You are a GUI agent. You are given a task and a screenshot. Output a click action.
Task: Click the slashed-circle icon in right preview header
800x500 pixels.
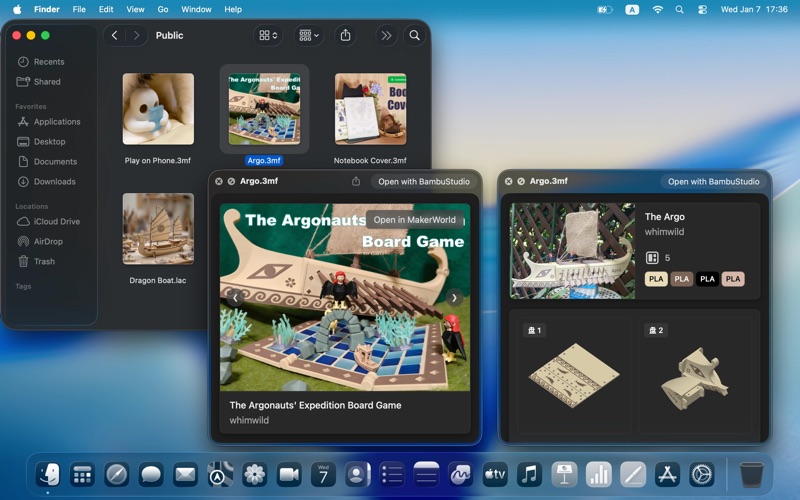tap(521, 181)
